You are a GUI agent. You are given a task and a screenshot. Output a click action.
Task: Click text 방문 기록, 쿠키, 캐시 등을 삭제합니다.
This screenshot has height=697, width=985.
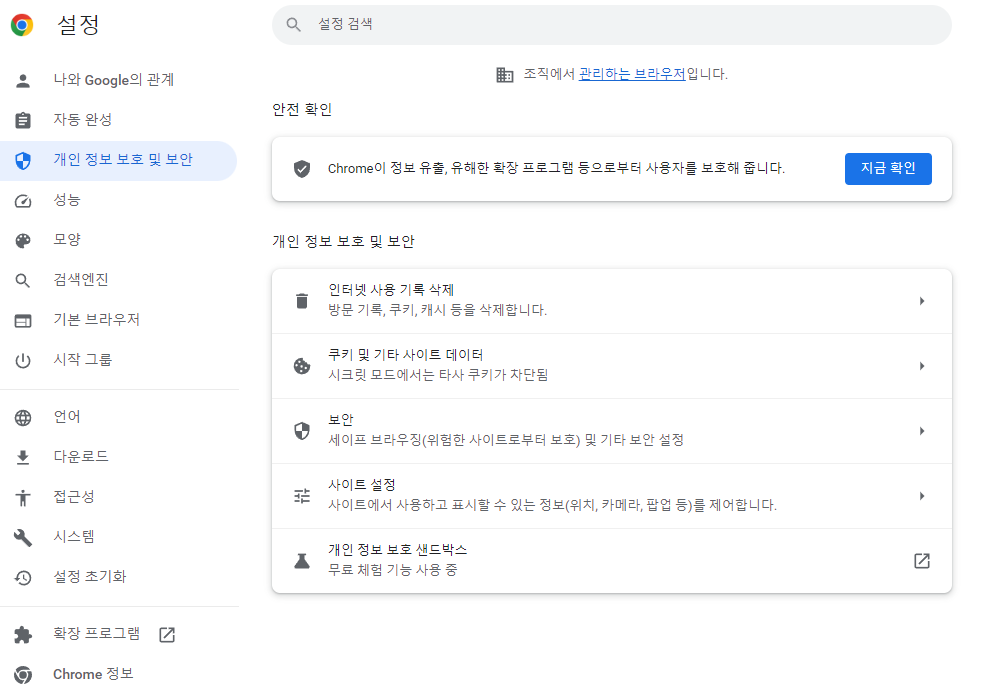point(438,310)
